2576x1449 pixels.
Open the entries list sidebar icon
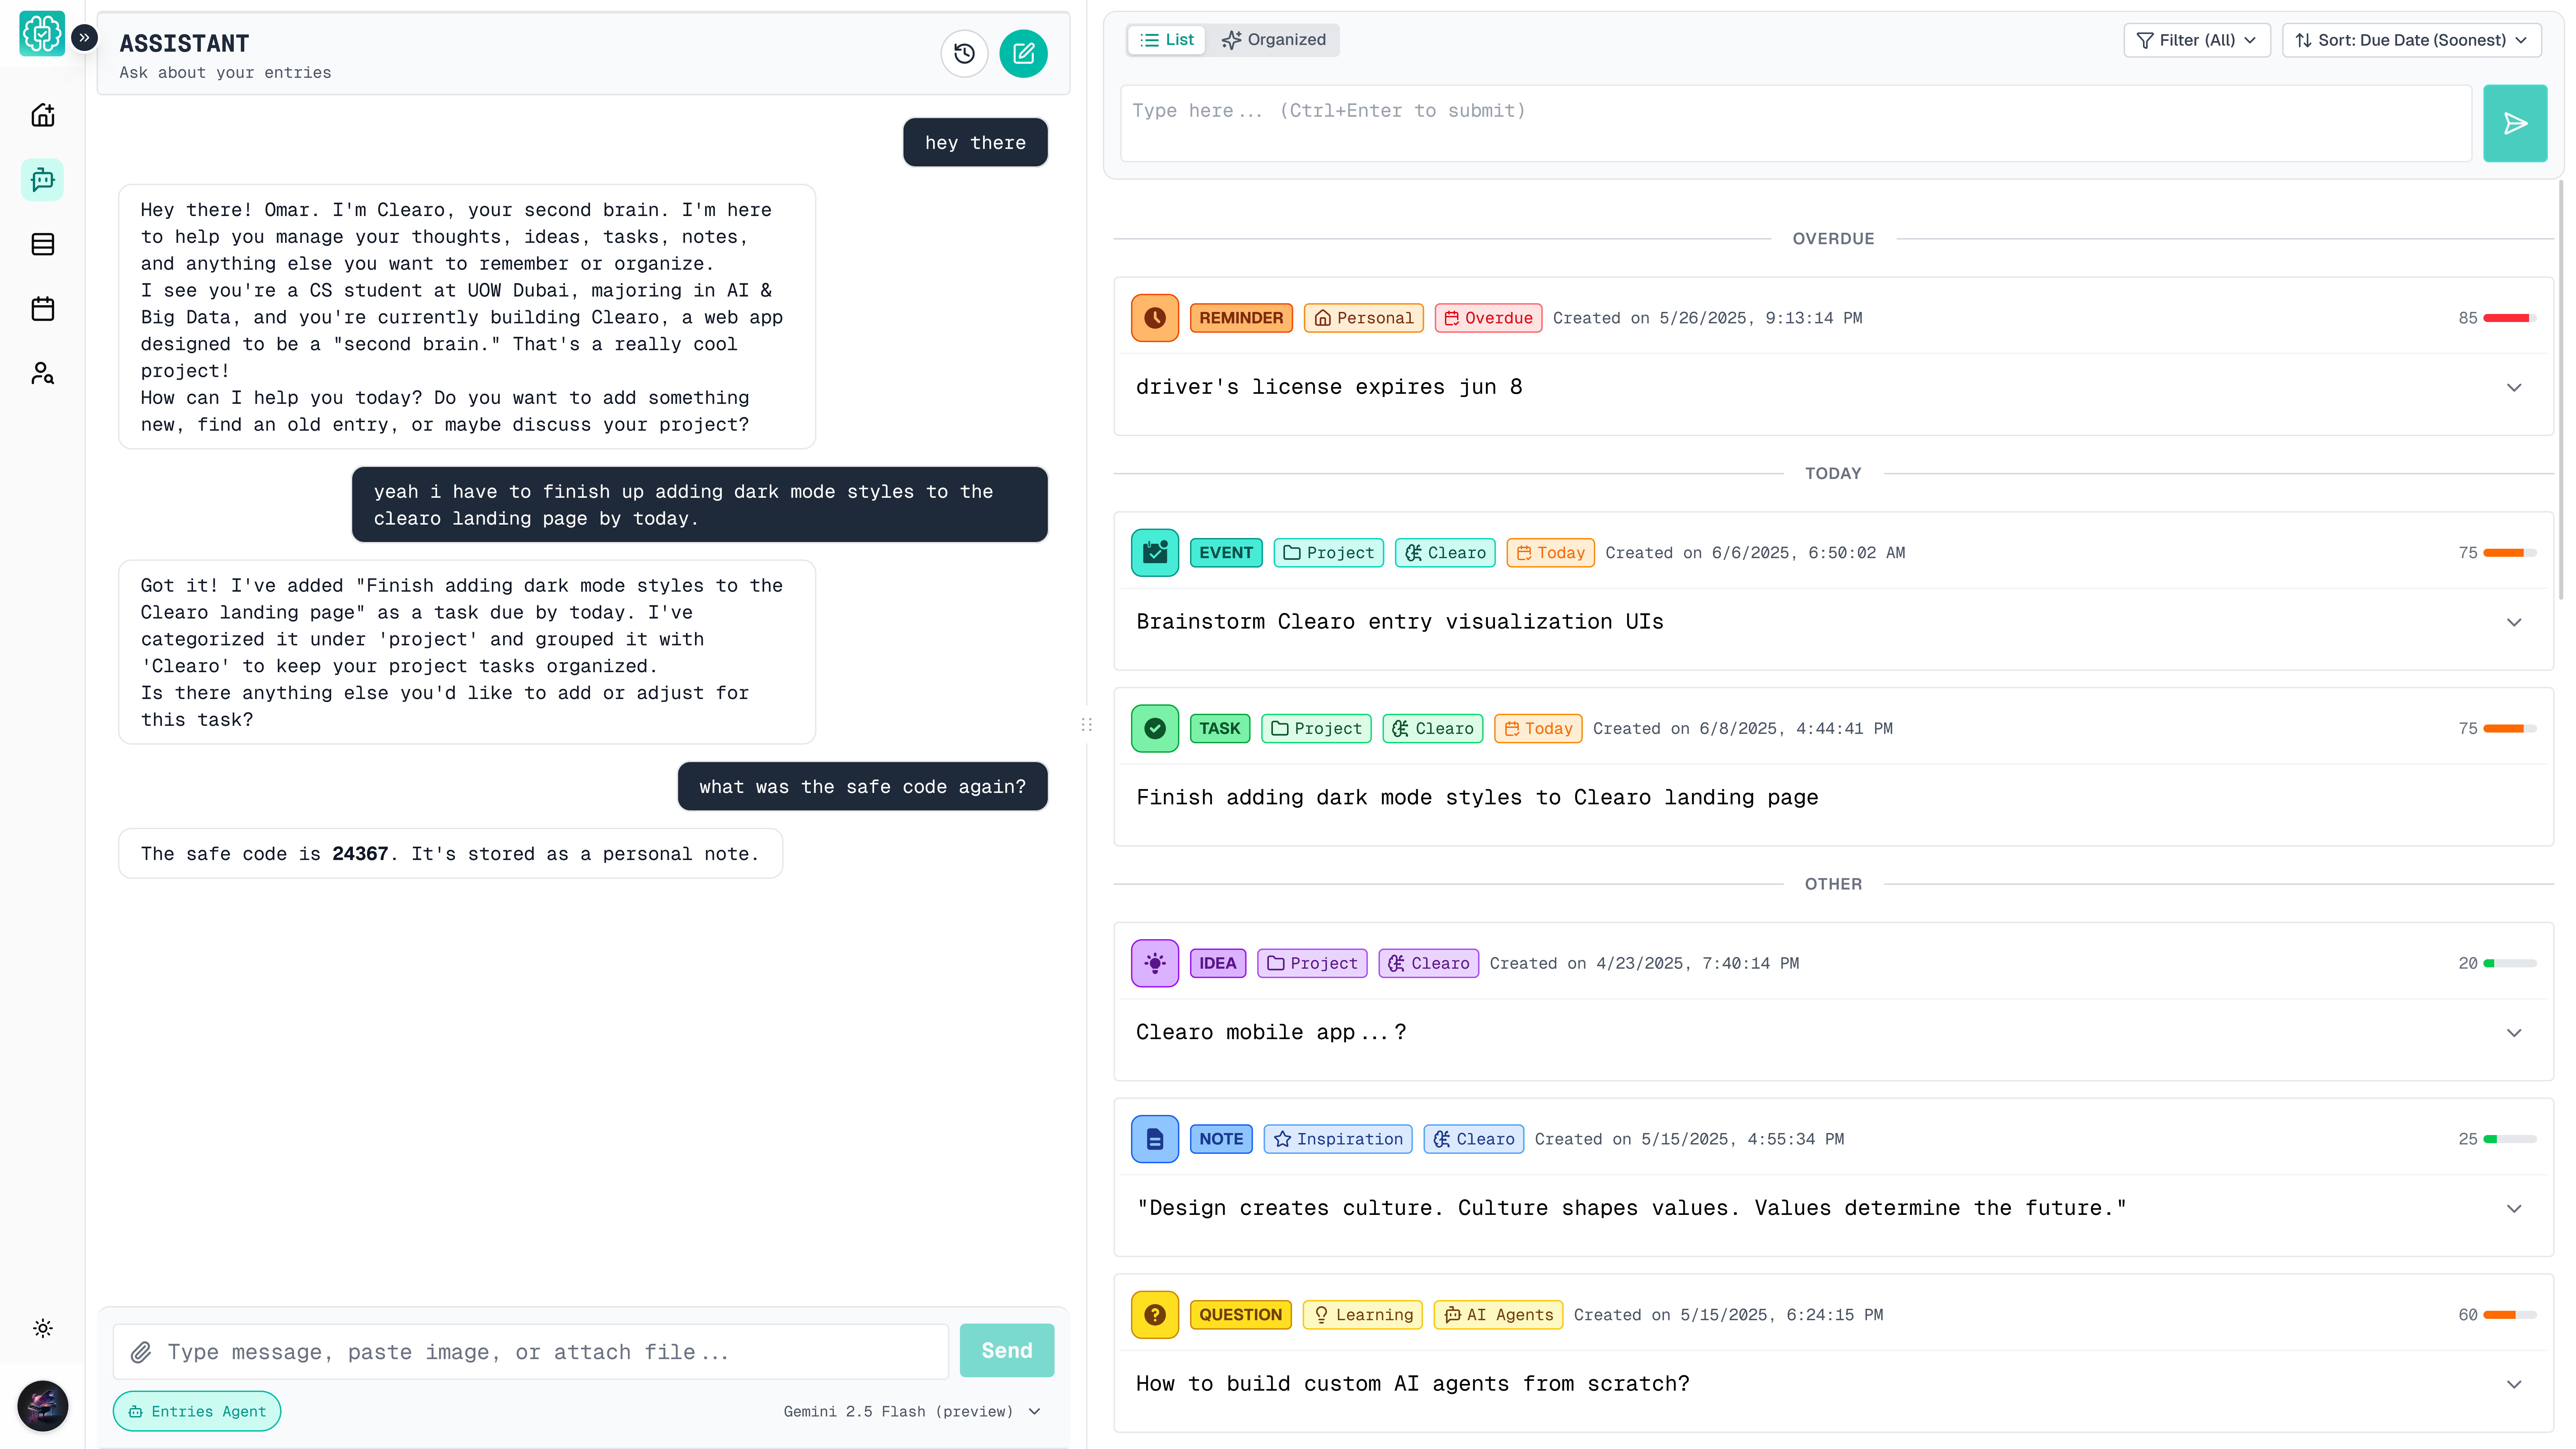point(43,244)
